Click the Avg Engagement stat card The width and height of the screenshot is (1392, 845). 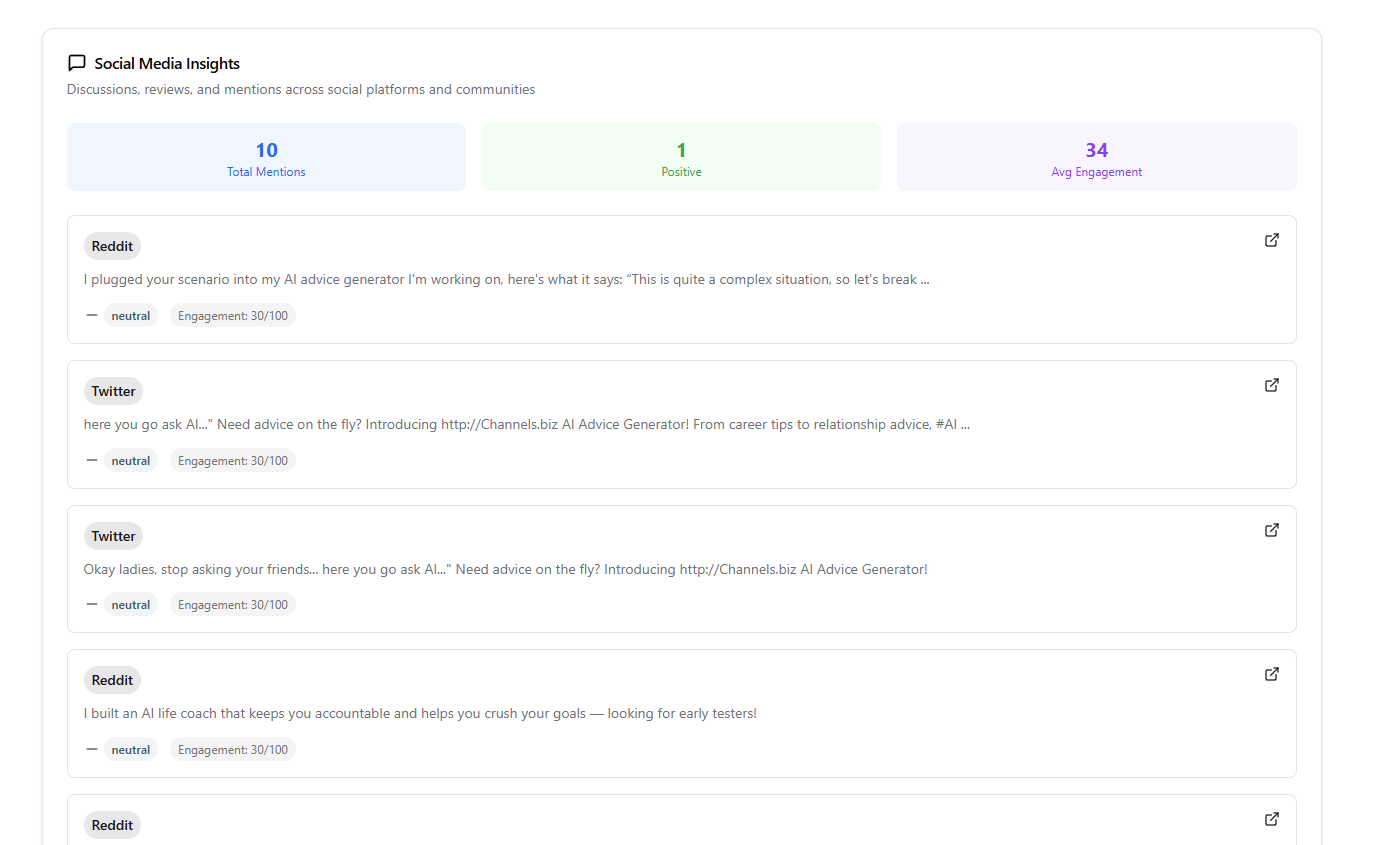click(1097, 157)
